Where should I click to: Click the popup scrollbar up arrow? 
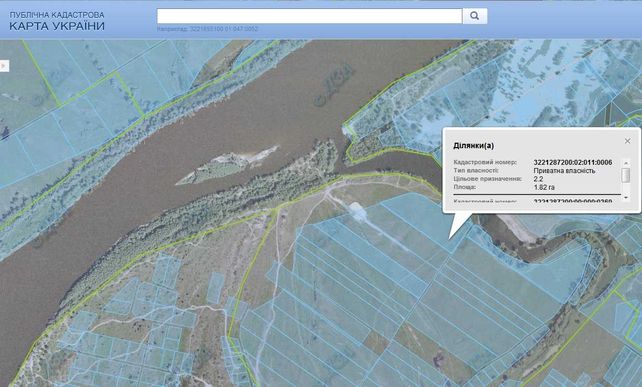tap(626, 163)
